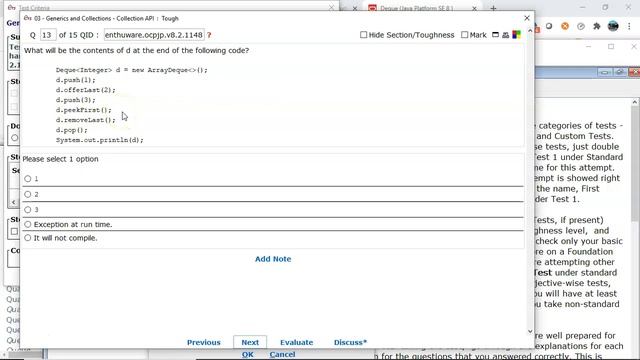Click the code line d.removeLast();
The width and height of the screenshot is (640, 360).
click(x=86, y=120)
